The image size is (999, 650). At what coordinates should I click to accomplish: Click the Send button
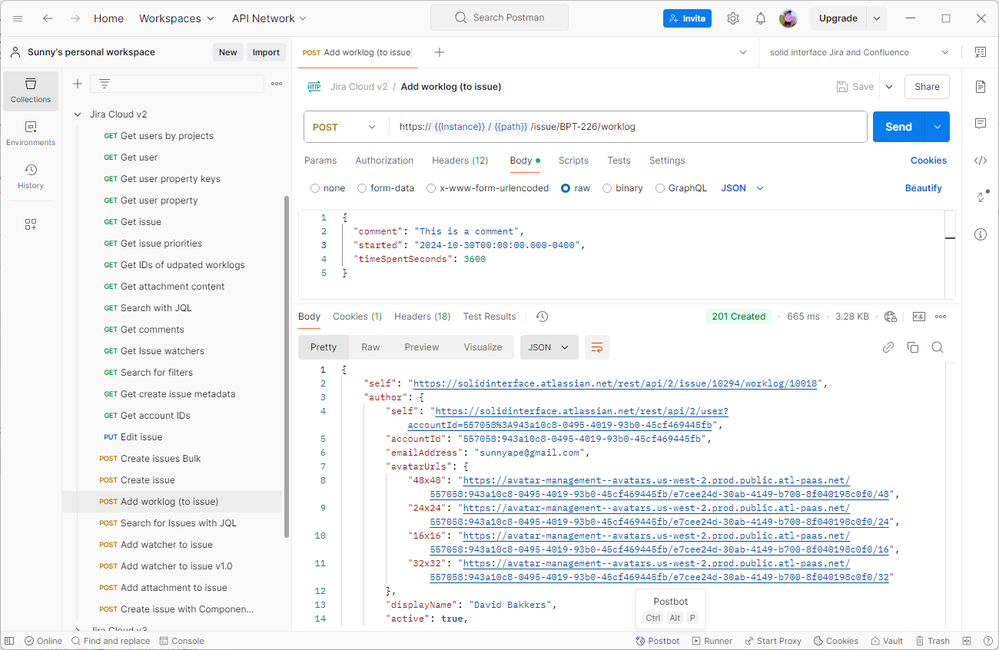[898, 127]
